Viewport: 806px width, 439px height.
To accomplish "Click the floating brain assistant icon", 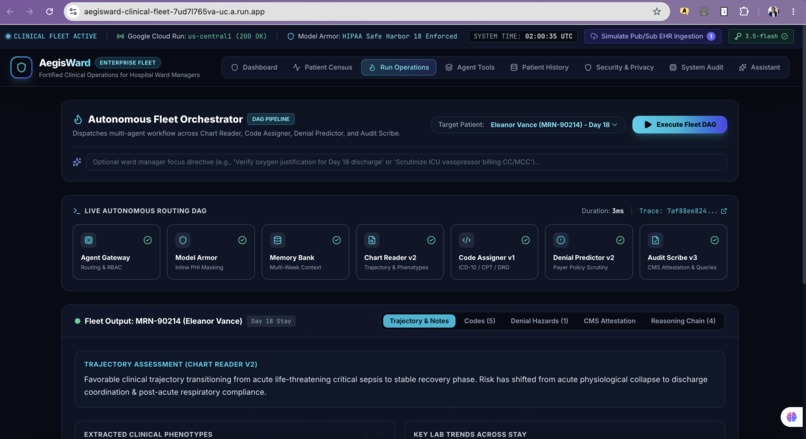I will click(x=792, y=416).
